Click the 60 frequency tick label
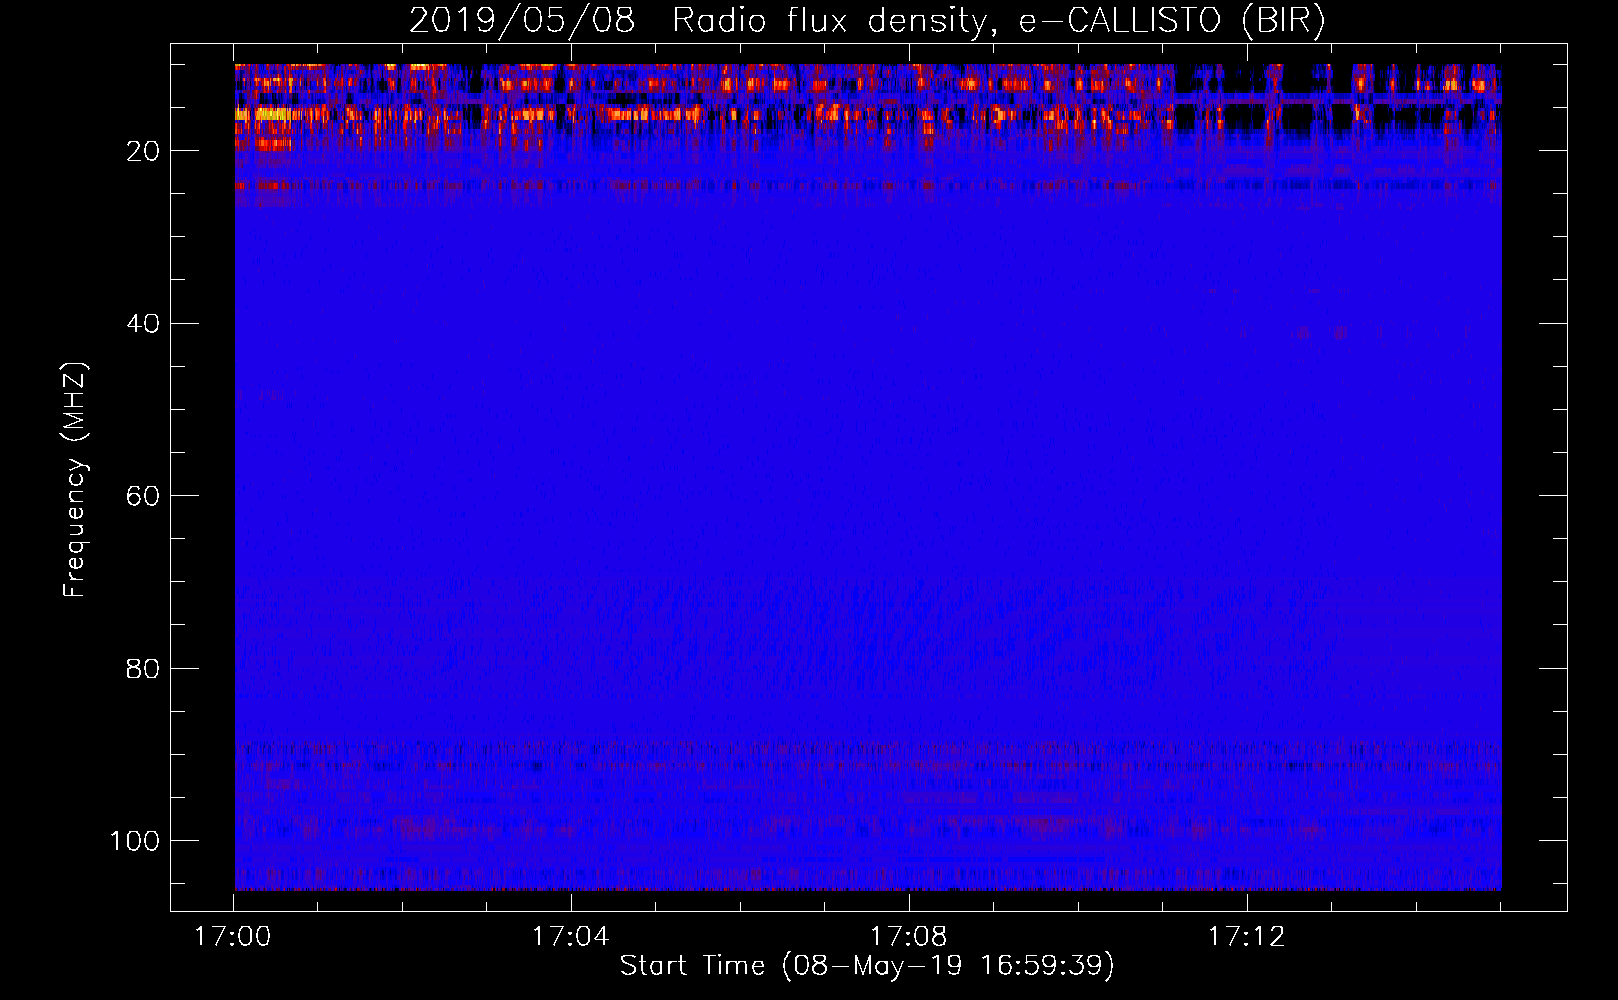This screenshot has height=1000, width=1618. point(143,496)
